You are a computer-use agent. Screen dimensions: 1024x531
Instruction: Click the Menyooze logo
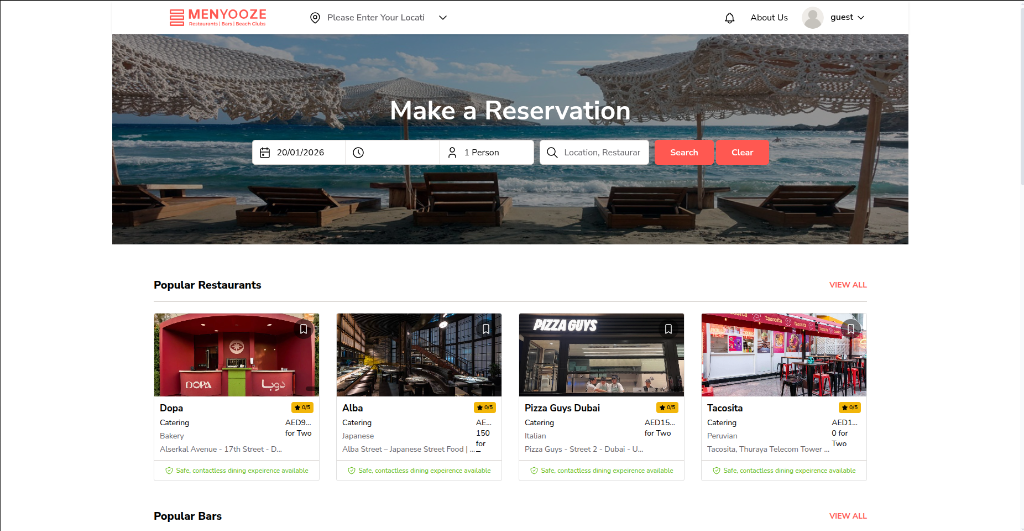217,17
